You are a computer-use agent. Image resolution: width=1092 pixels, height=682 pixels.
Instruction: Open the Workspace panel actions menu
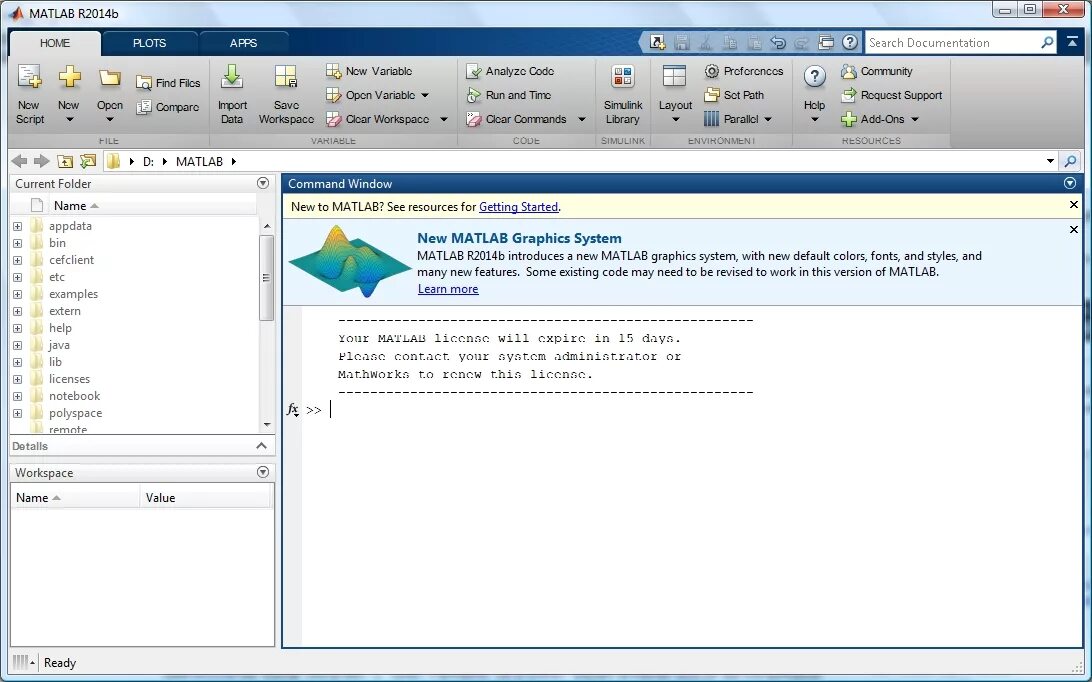[x=263, y=472]
